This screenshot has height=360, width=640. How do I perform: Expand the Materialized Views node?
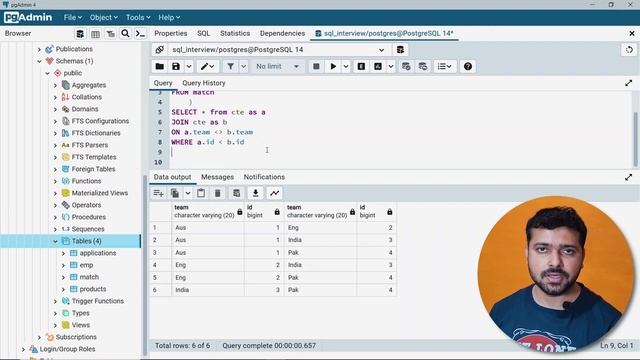55,193
